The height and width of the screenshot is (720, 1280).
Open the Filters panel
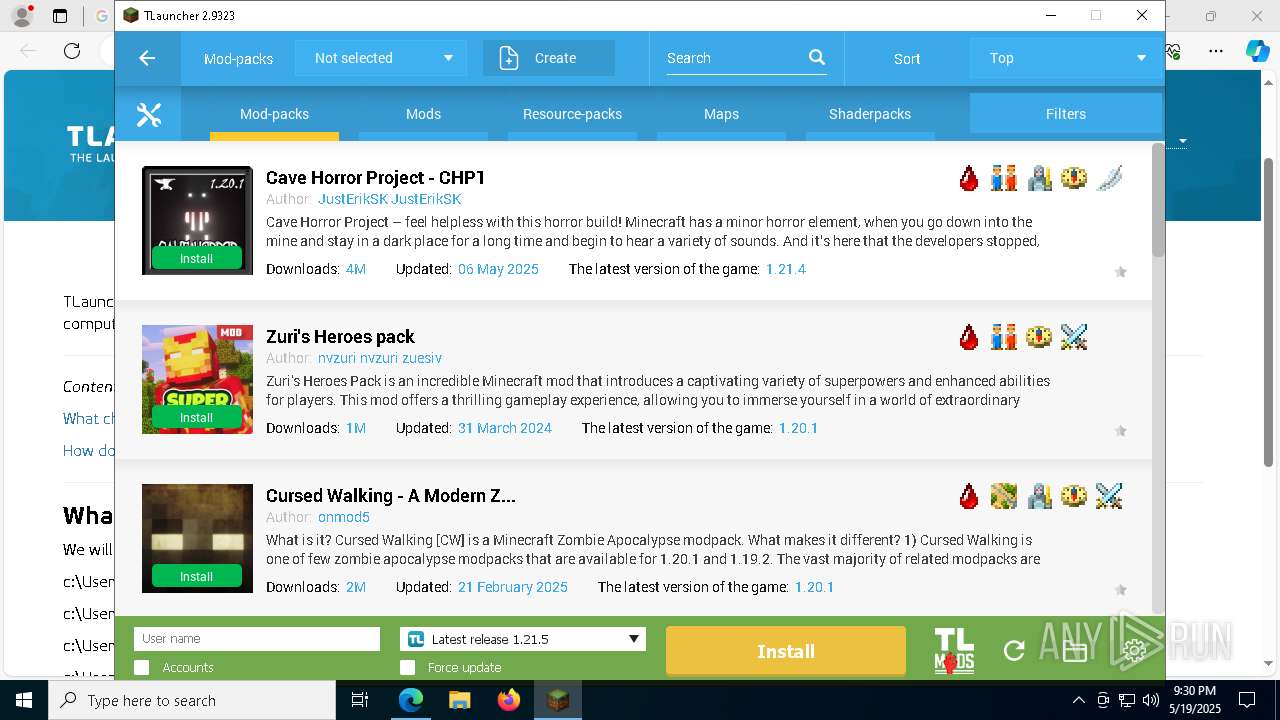[x=1066, y=114]
